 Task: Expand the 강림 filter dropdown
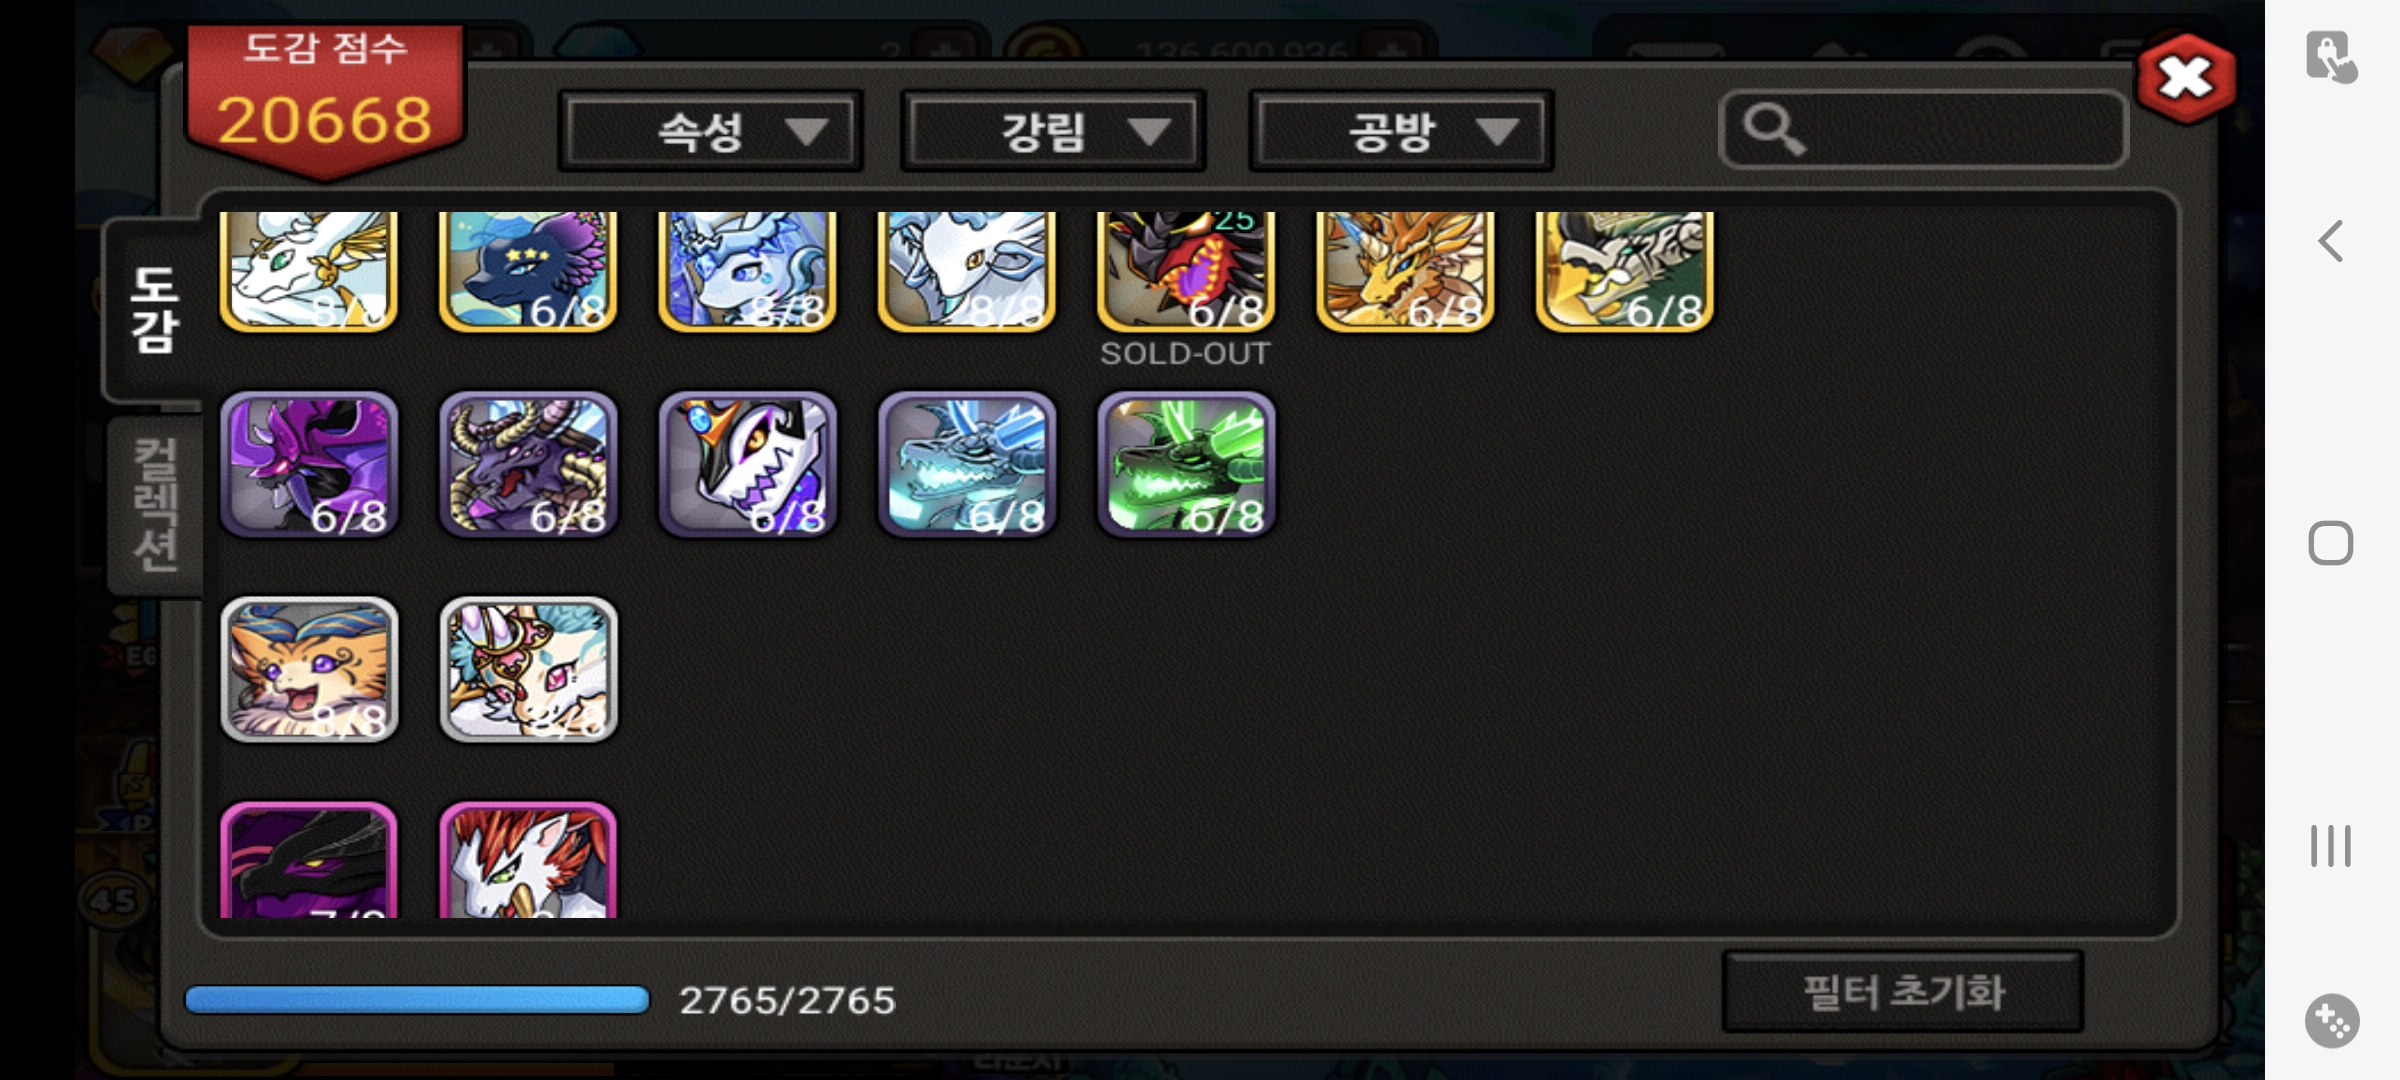(x=1053, y=131)
